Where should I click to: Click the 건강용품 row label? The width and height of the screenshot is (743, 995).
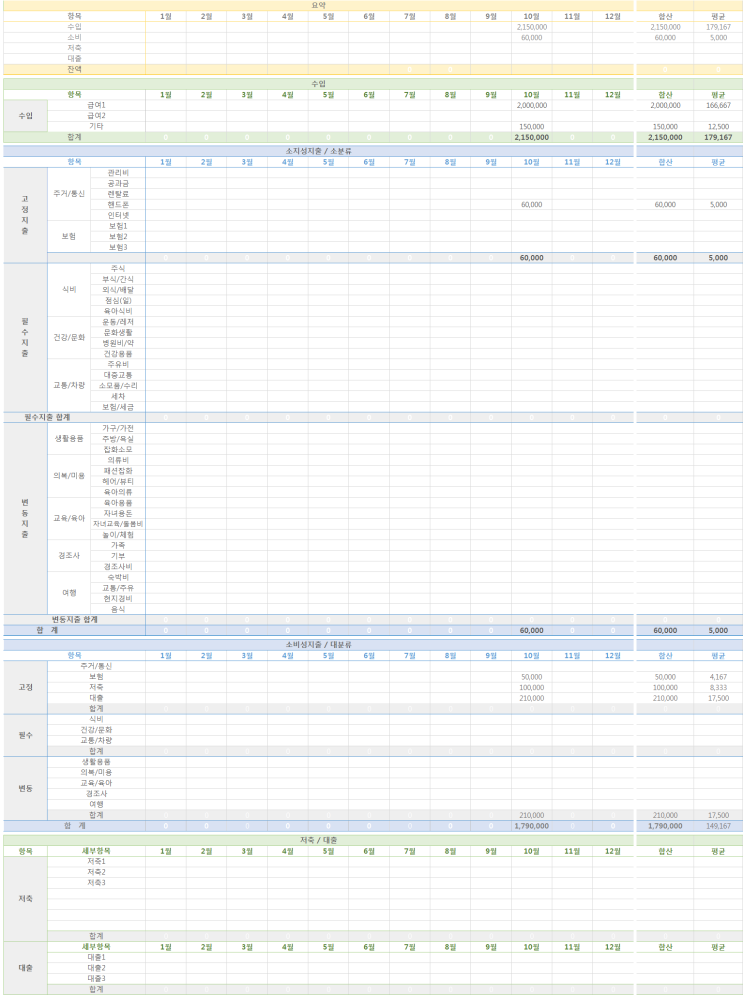[118, 354]
